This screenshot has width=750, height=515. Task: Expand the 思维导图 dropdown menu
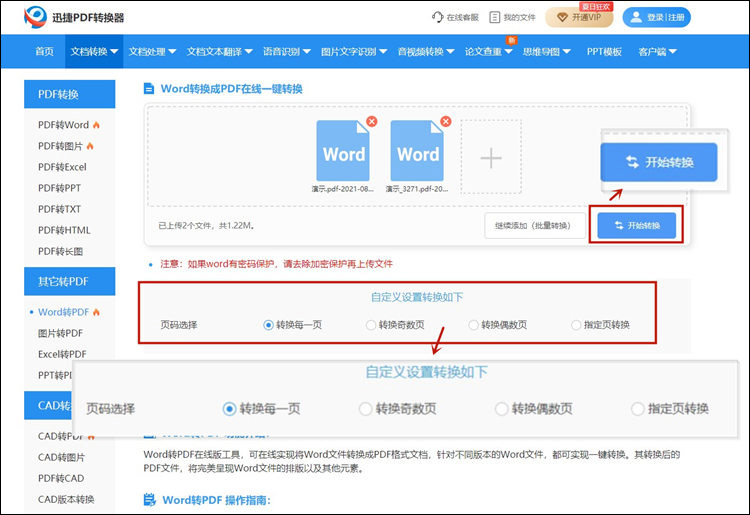coord(546,51)
